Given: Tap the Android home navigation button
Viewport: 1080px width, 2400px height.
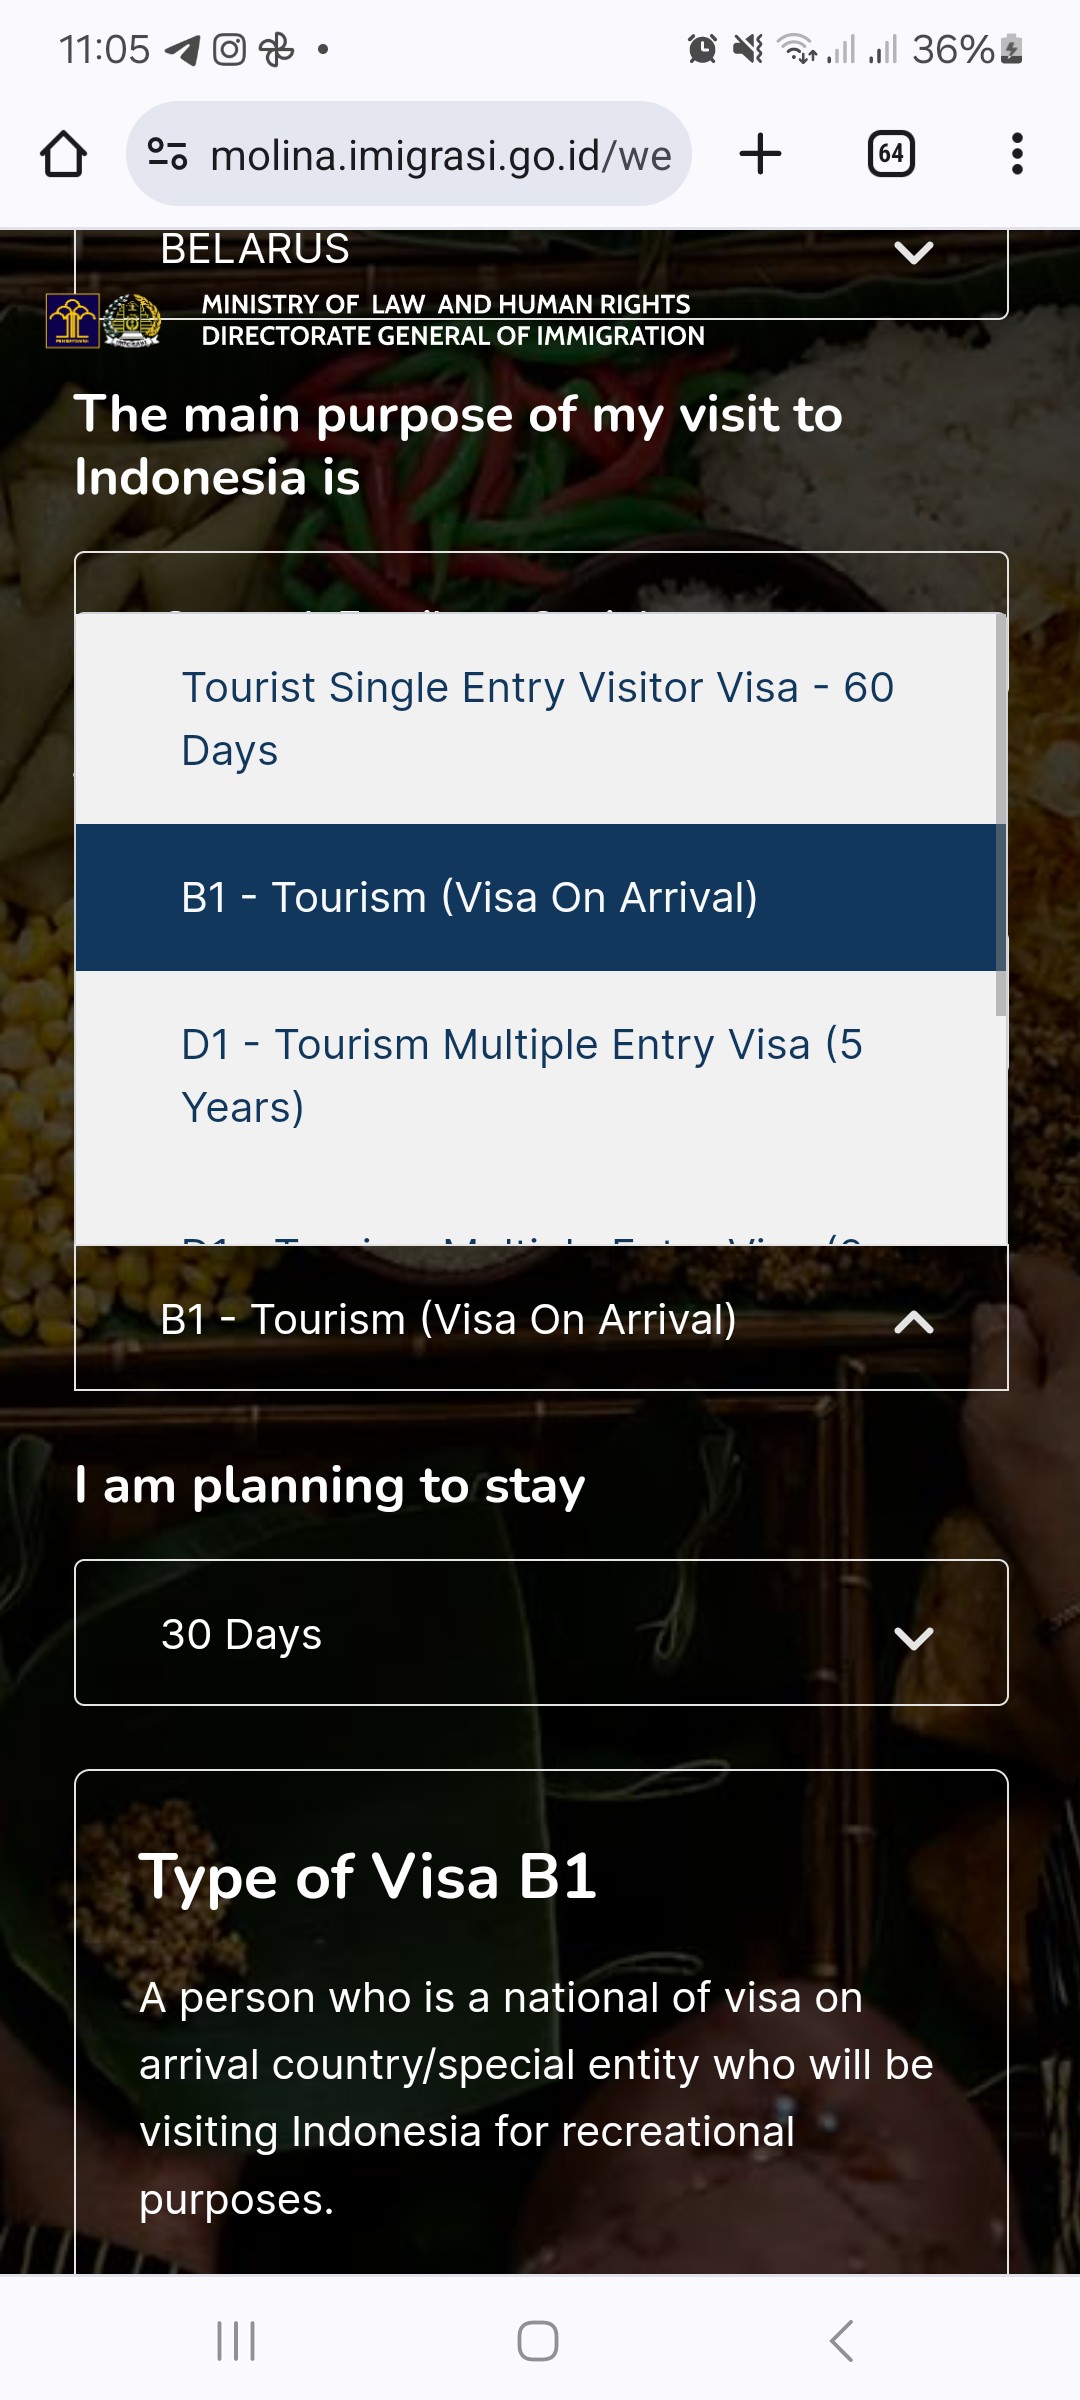Looking at the screenshot, I should pos(538,2341).
